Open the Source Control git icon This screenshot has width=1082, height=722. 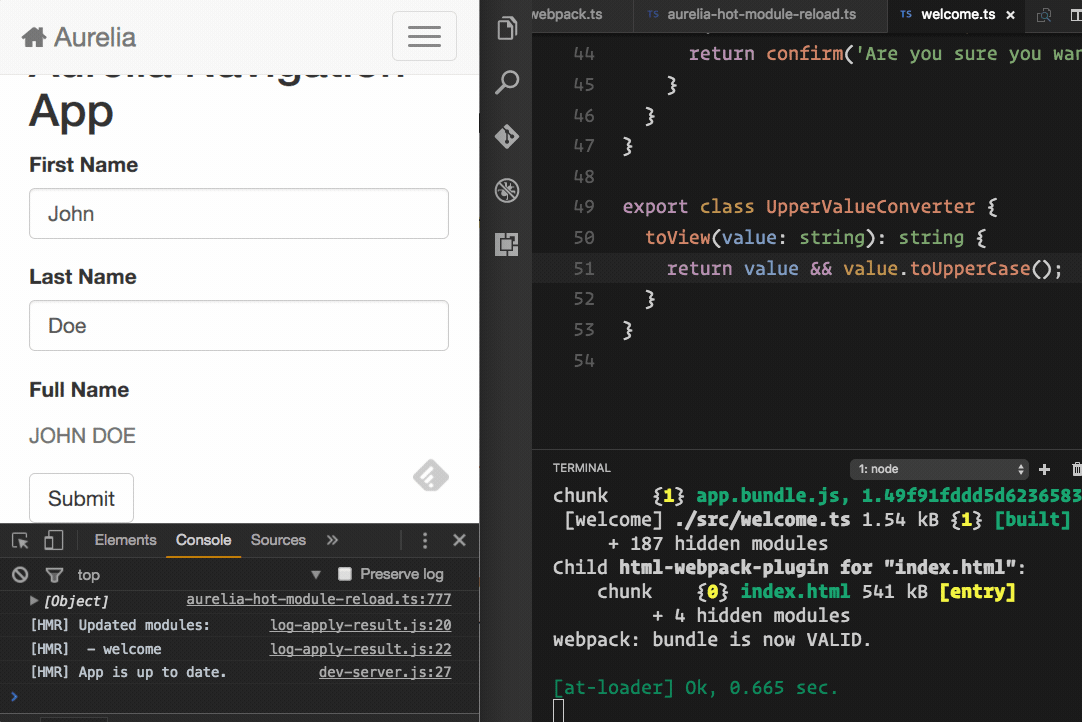(x=507, y=136)
